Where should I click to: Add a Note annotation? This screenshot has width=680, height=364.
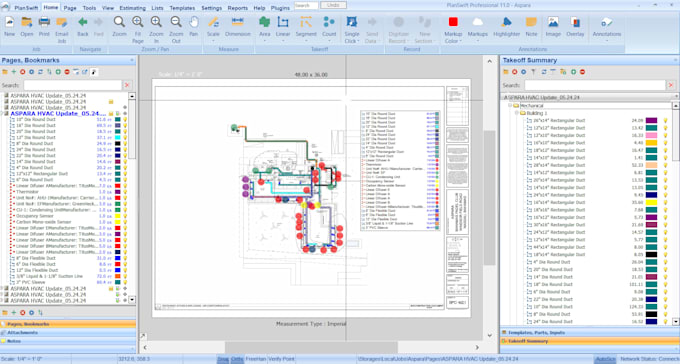(531, 27)
